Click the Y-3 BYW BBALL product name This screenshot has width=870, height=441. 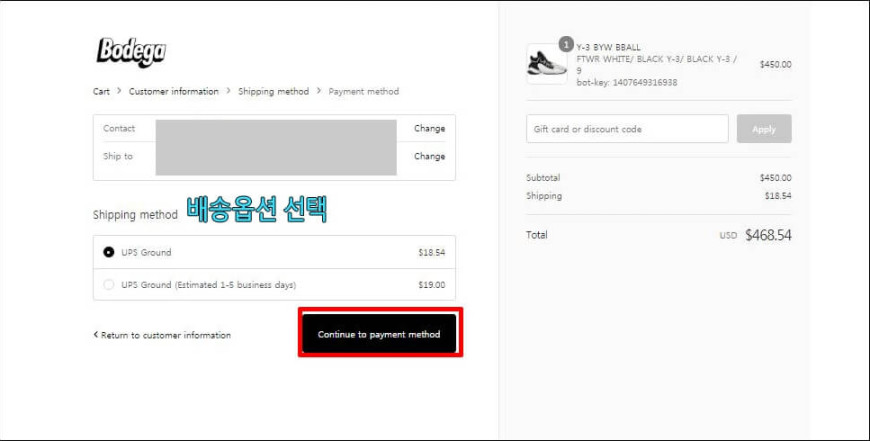click(x=608, y=47)
